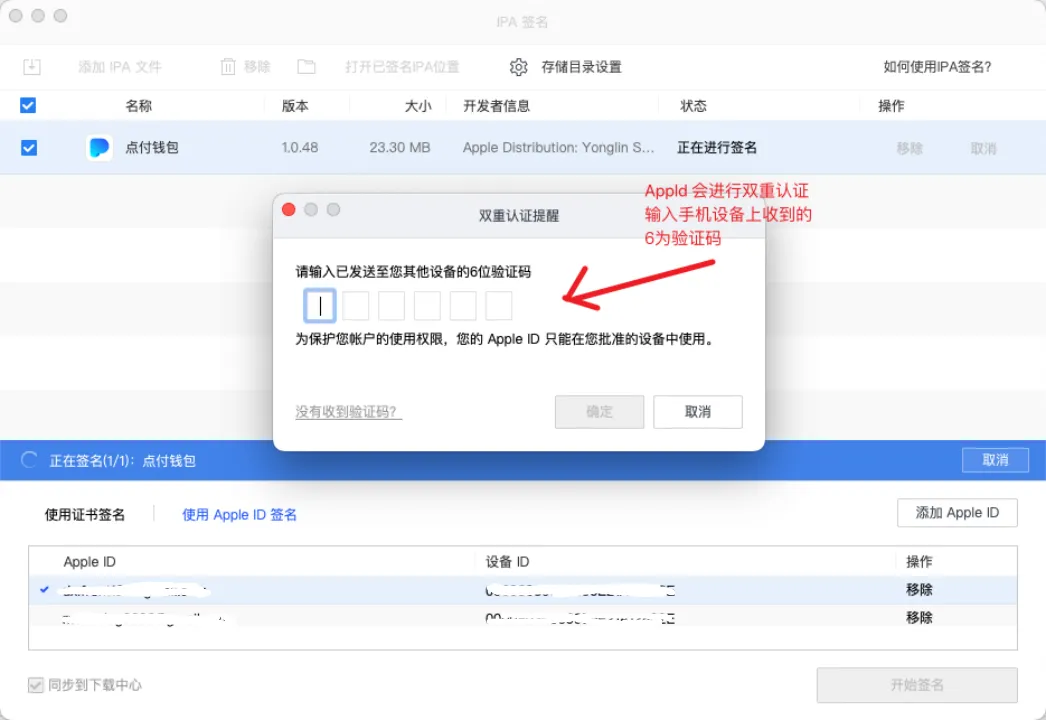Cancel signing via 取消 in blue progress bar
Image resolution: width=1046 pixels, height=720 pixels.
pos(994,460)
